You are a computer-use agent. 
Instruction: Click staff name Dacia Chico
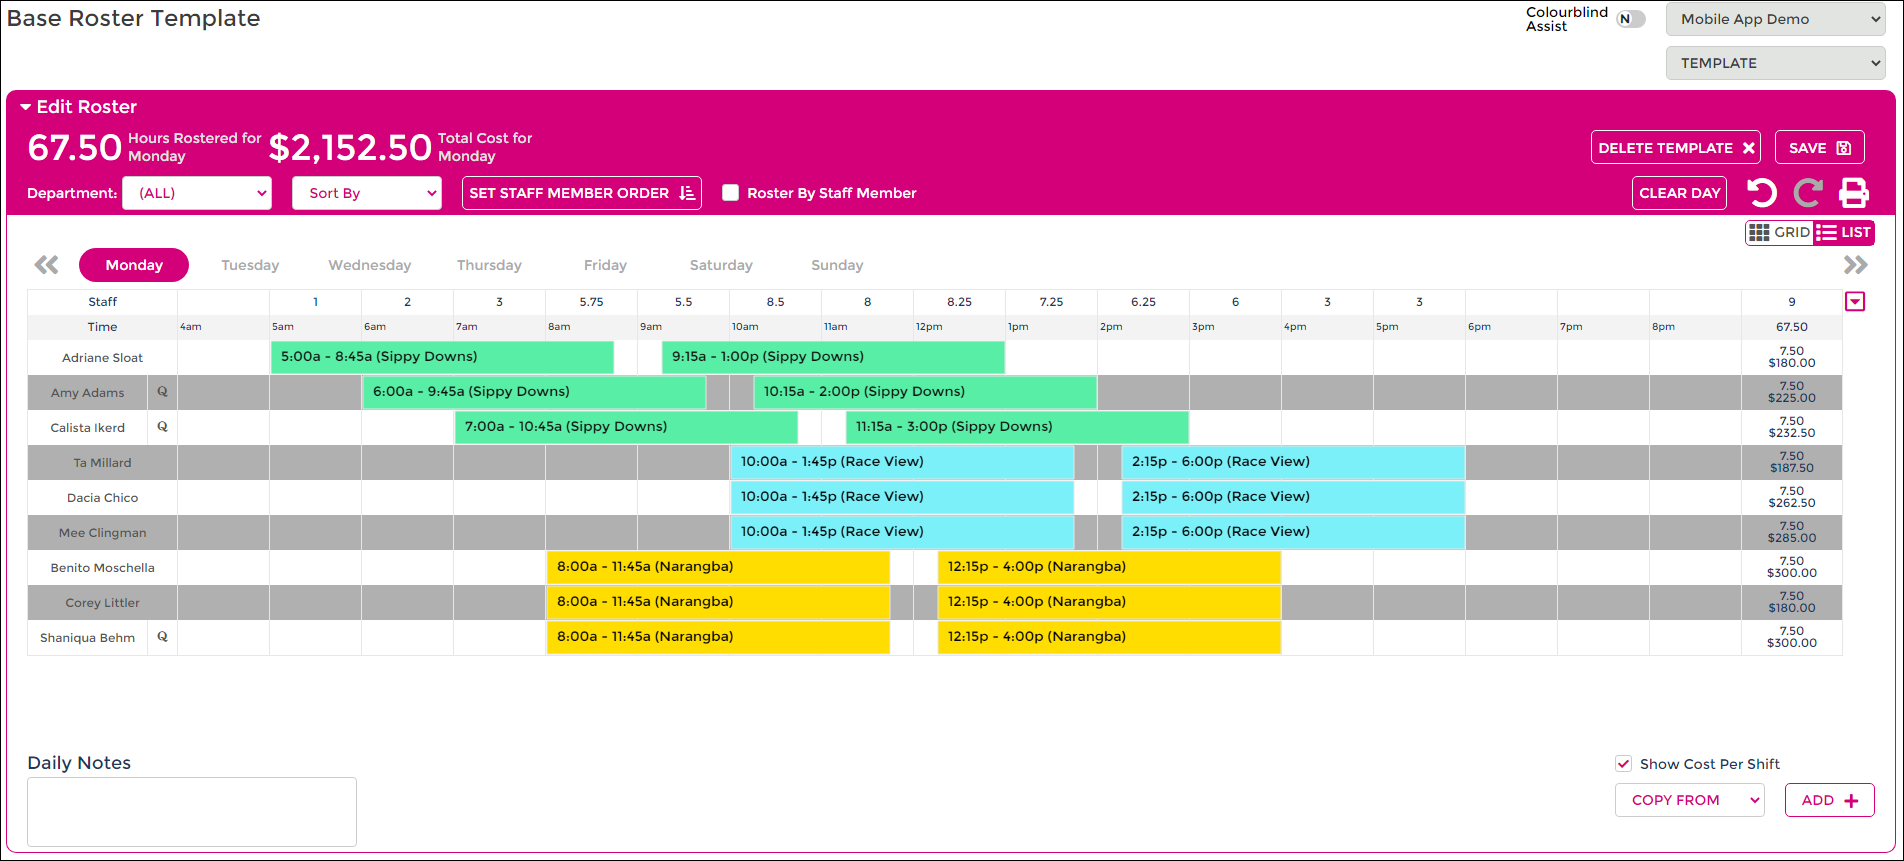(102, 498)
